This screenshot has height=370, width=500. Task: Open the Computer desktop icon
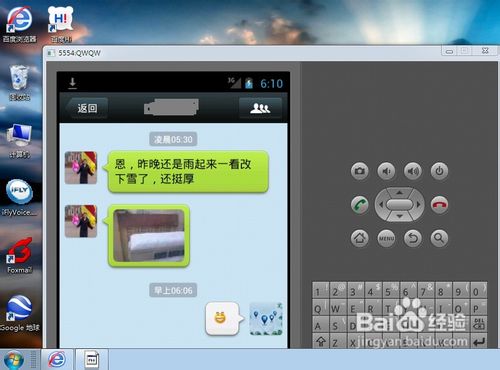19,141
